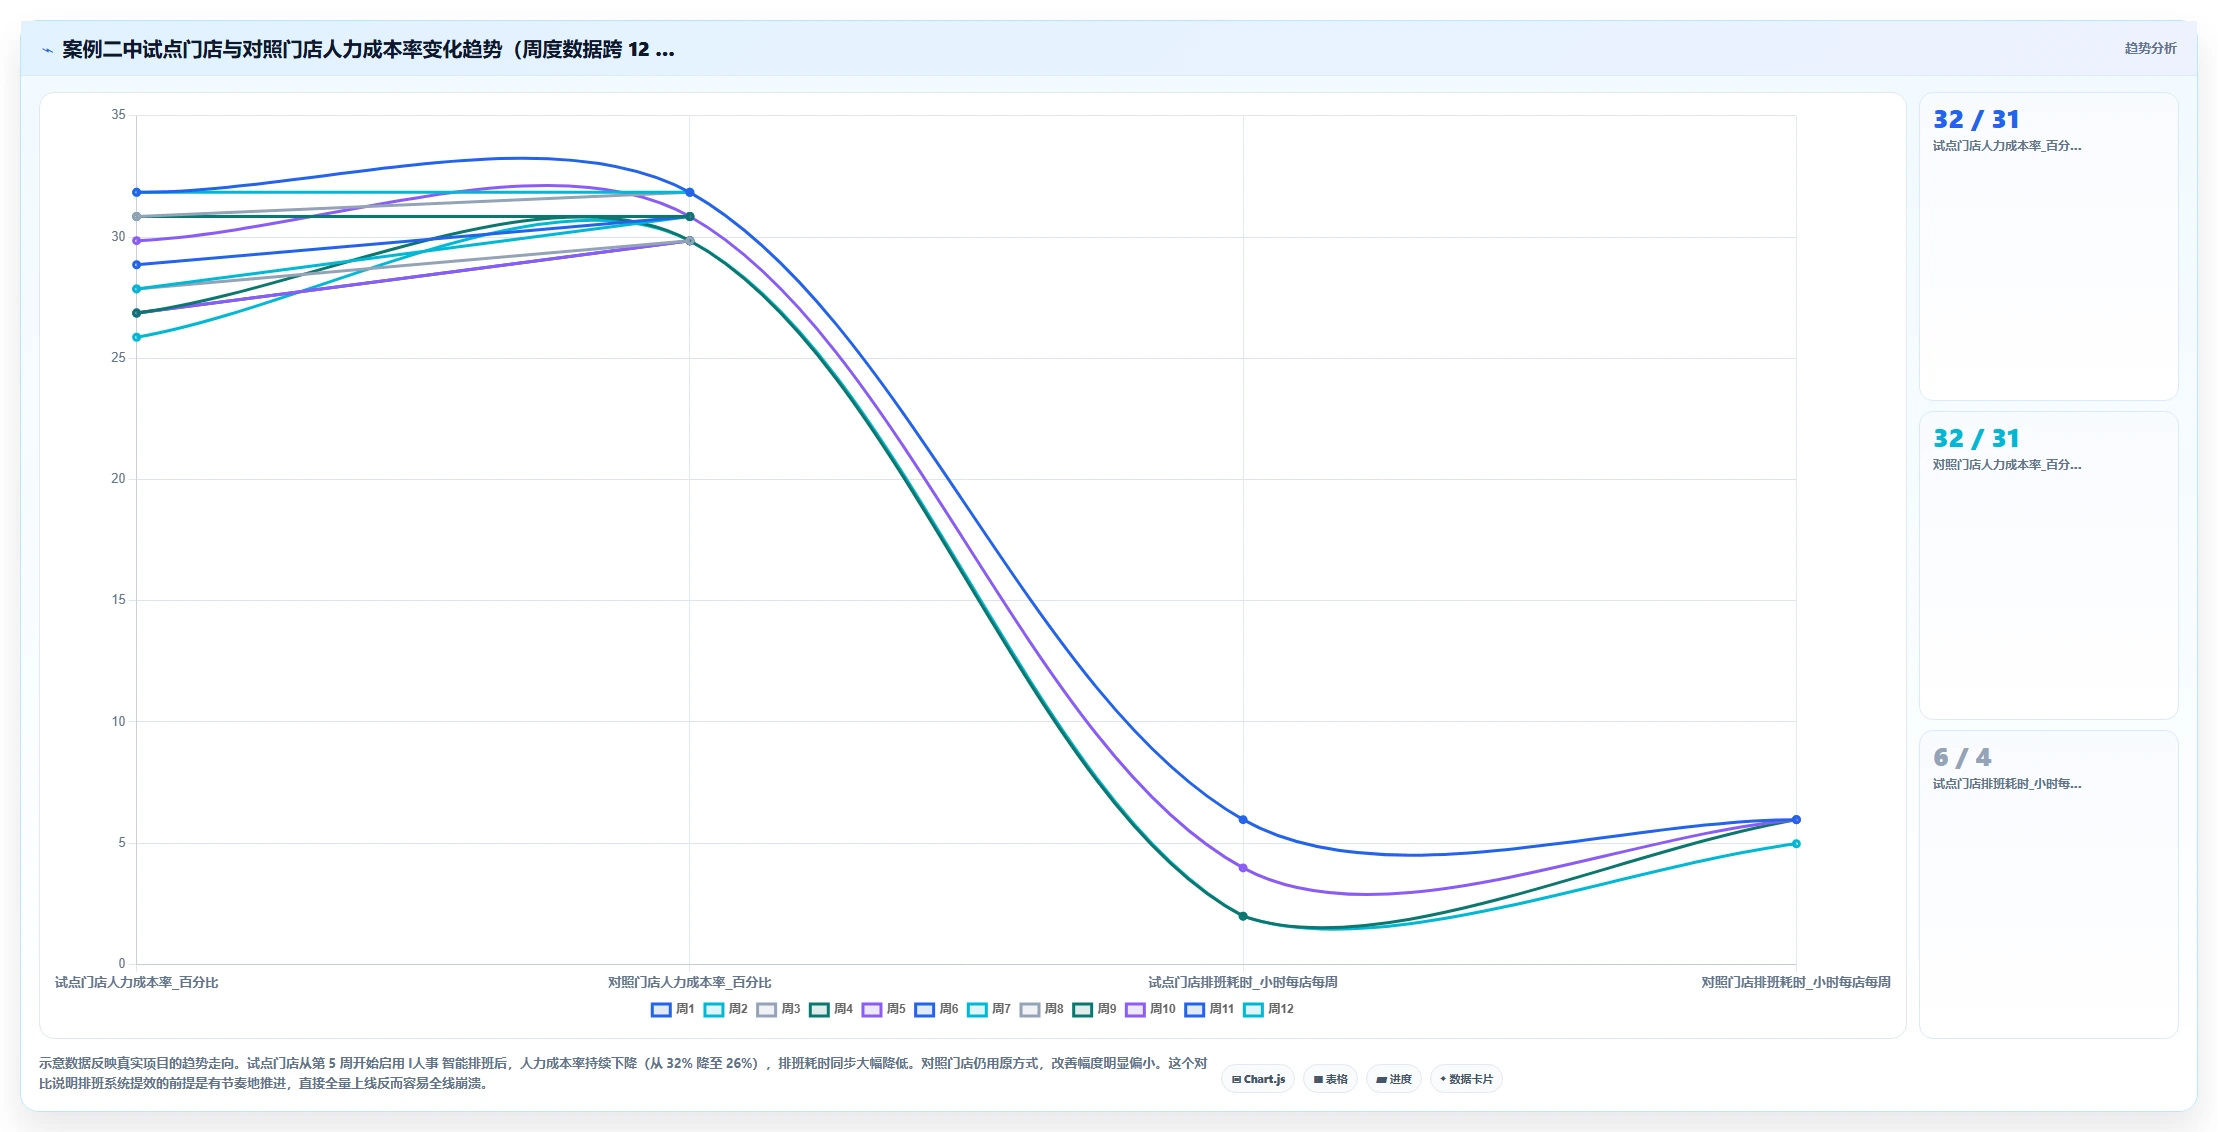
Task: Click the 数据卡片 tag
Action: [x=1466, y=1079]
